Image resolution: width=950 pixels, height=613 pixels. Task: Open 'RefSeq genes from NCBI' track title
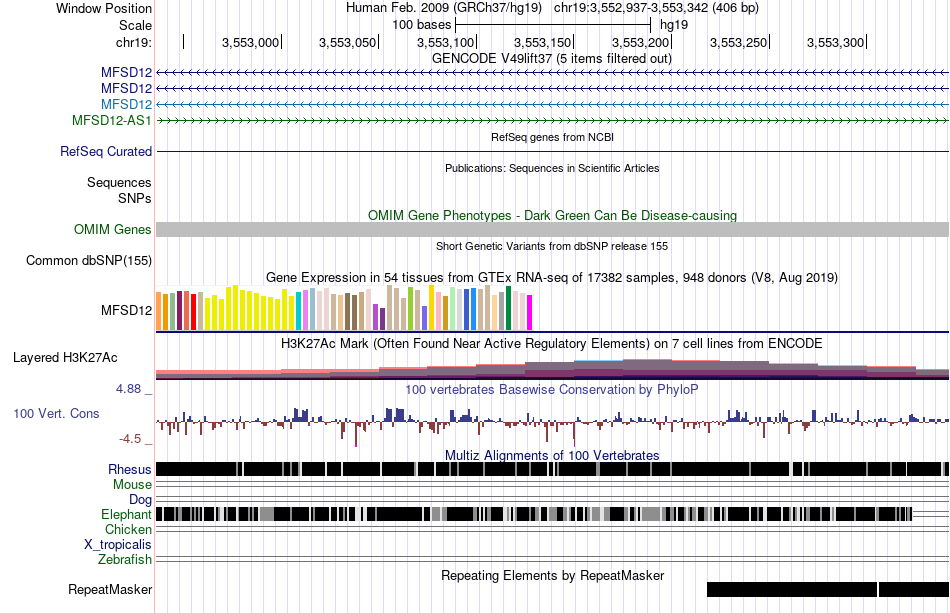[553, 138]
